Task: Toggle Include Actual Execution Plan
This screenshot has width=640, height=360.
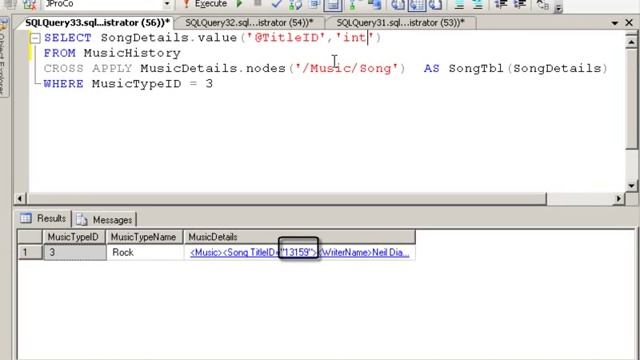Action: click(x=352, y=5)
